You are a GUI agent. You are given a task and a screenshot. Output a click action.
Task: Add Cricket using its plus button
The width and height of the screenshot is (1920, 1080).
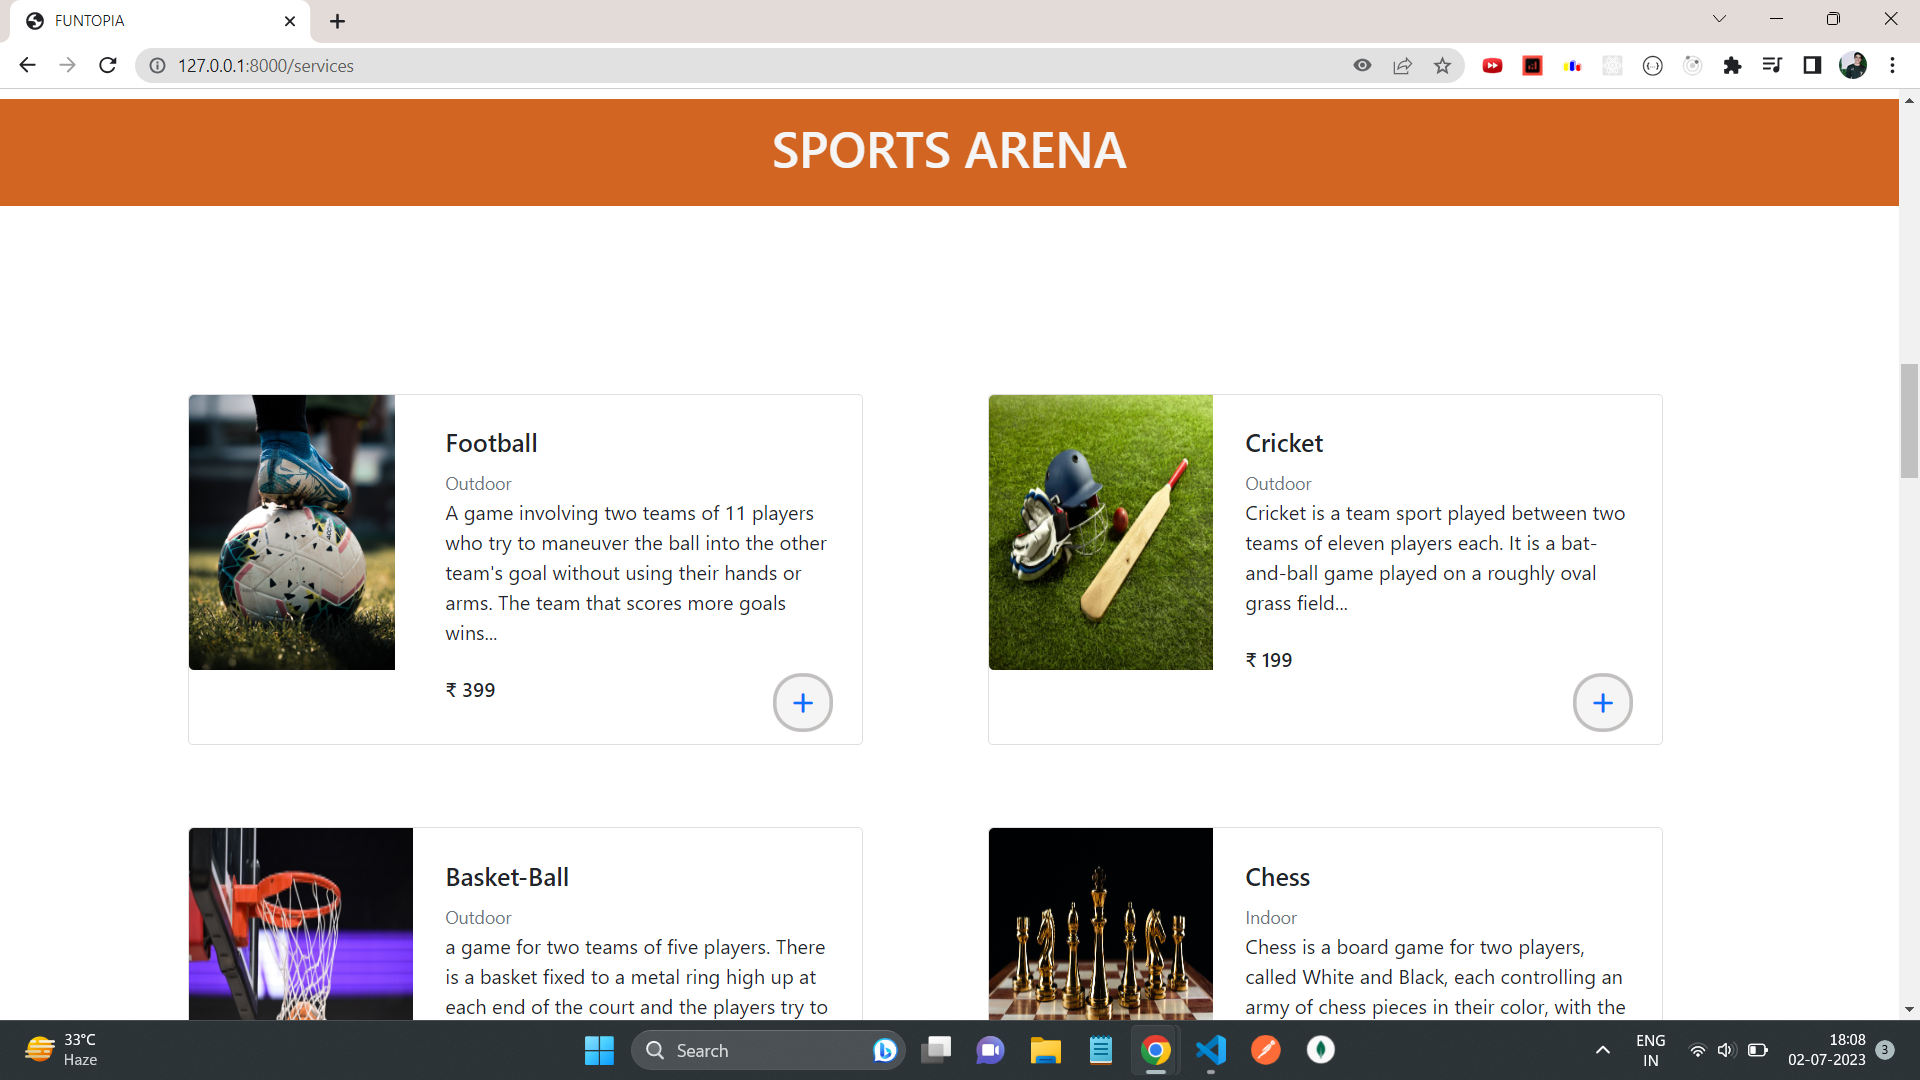(x=1602, y=702)
